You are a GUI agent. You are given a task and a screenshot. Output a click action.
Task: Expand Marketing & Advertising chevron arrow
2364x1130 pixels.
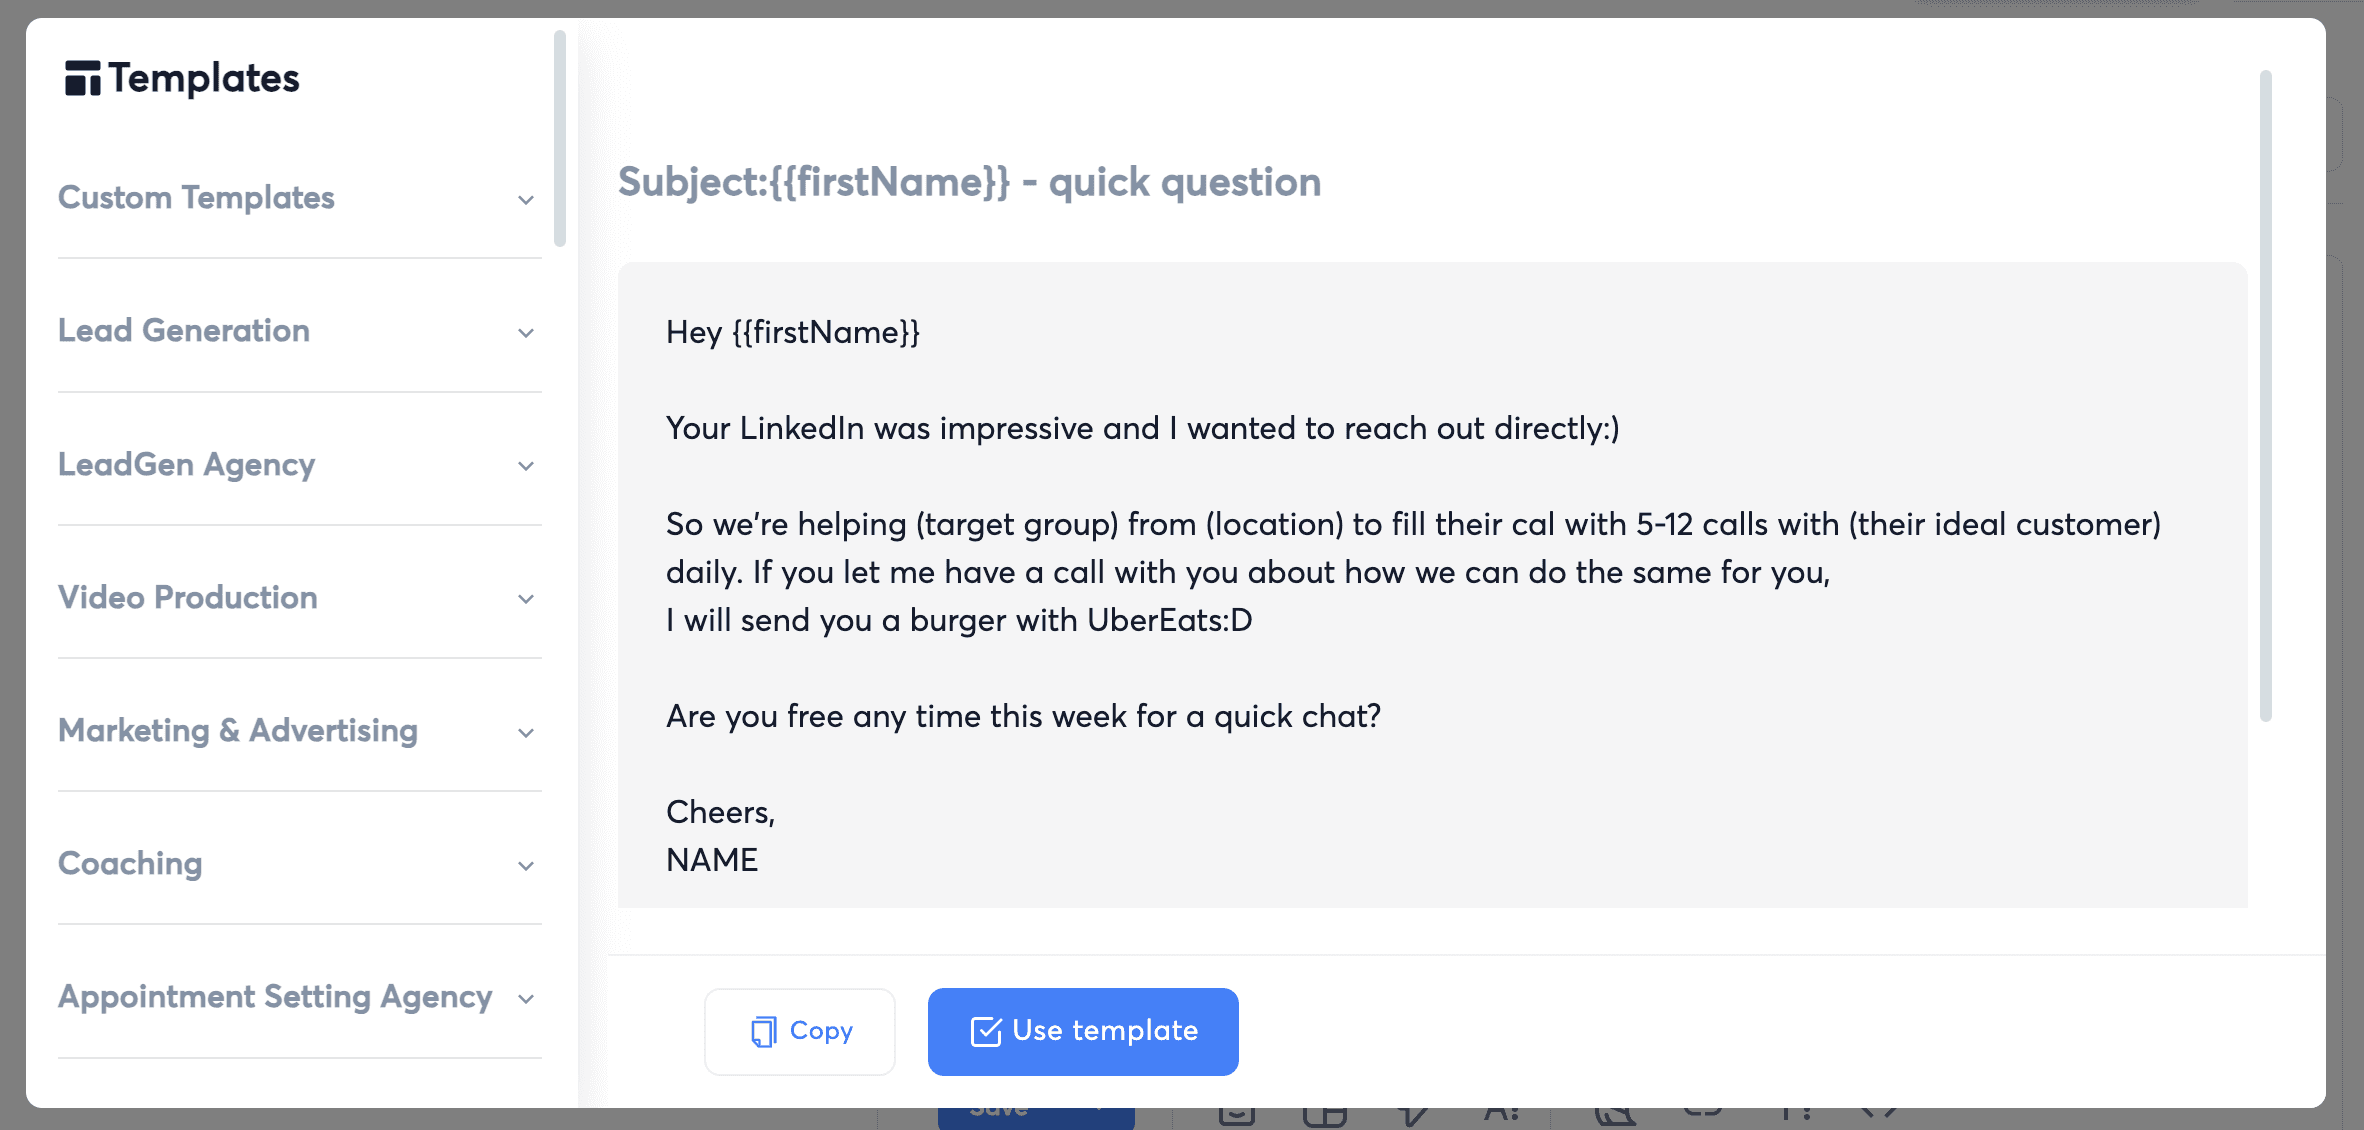click(x=526, y=733)
